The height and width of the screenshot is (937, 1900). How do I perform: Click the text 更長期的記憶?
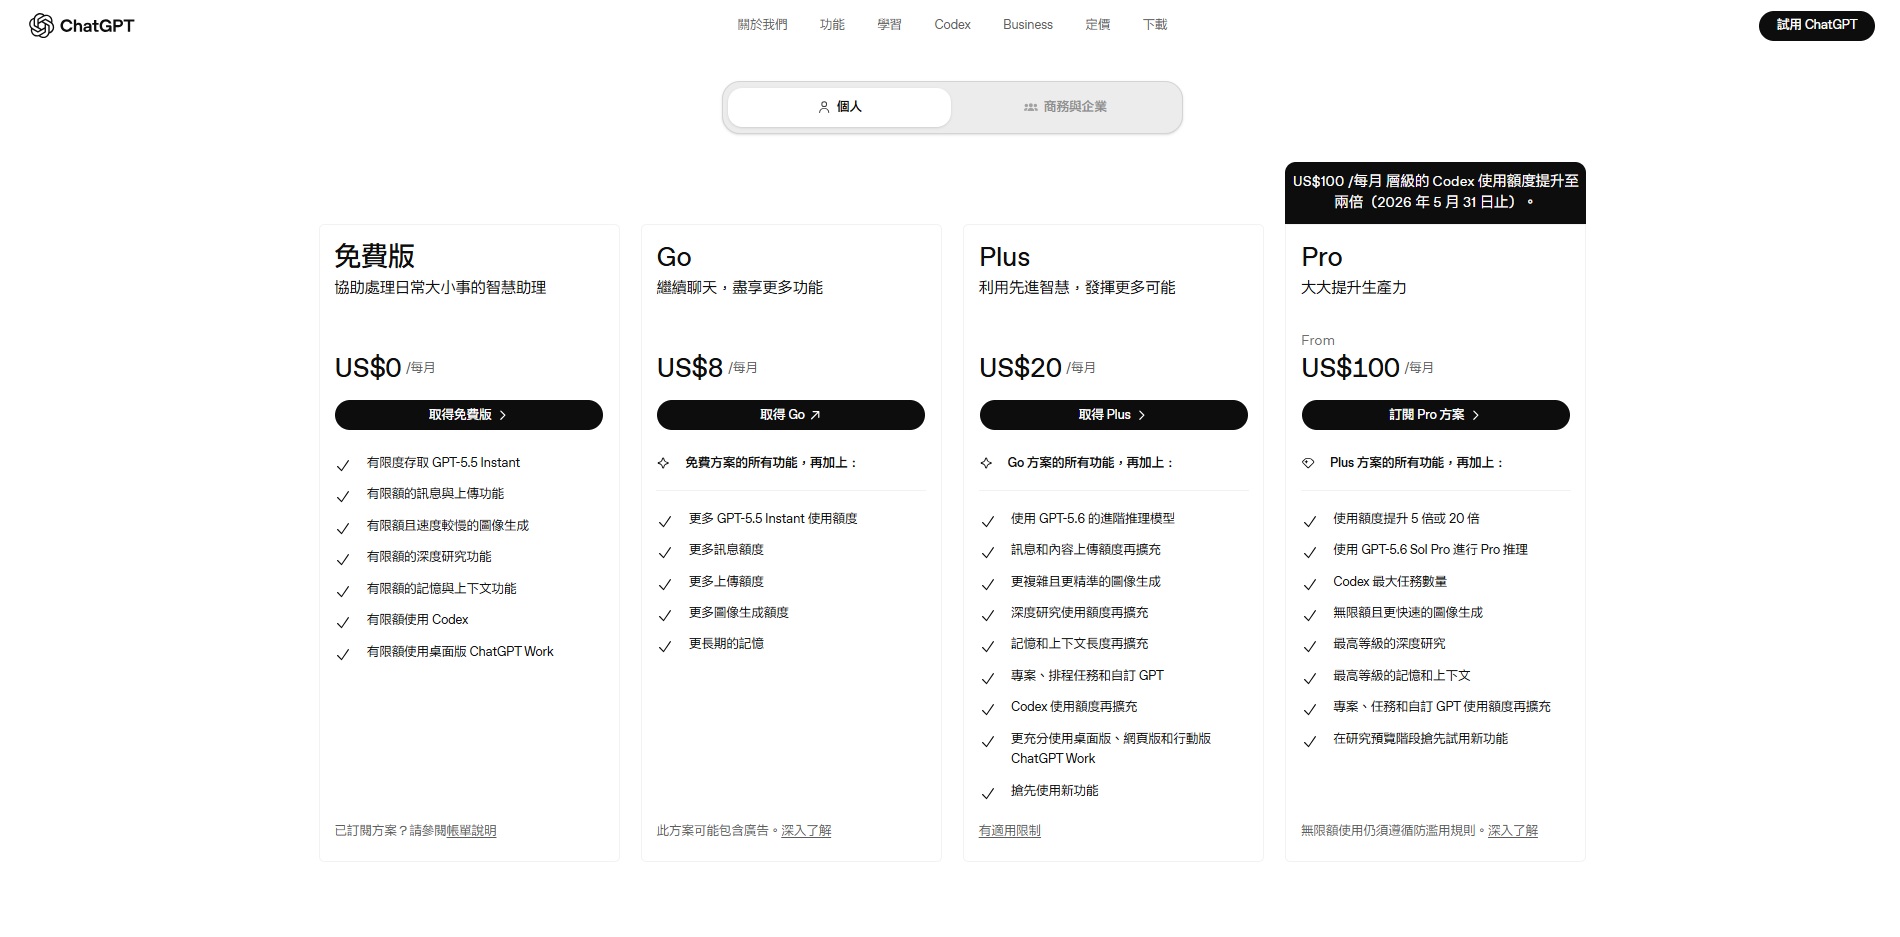727,644
